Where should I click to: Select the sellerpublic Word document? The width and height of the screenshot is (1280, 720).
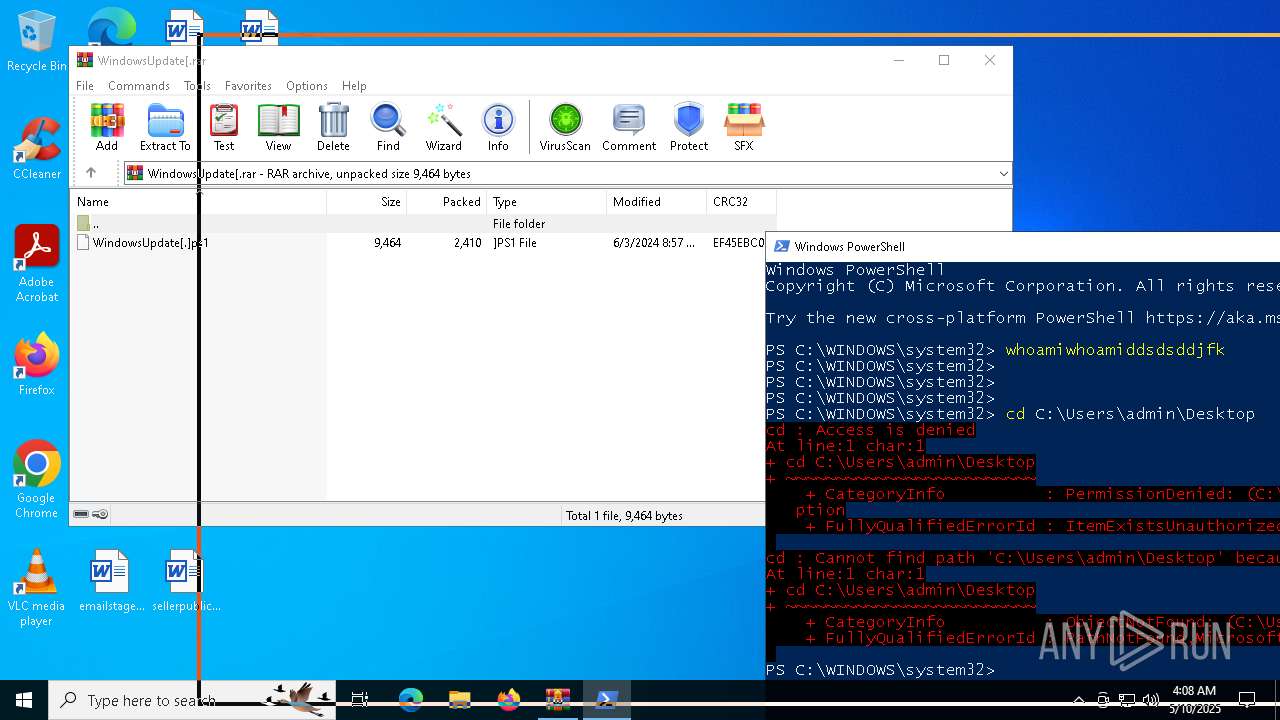coord(186,580)
